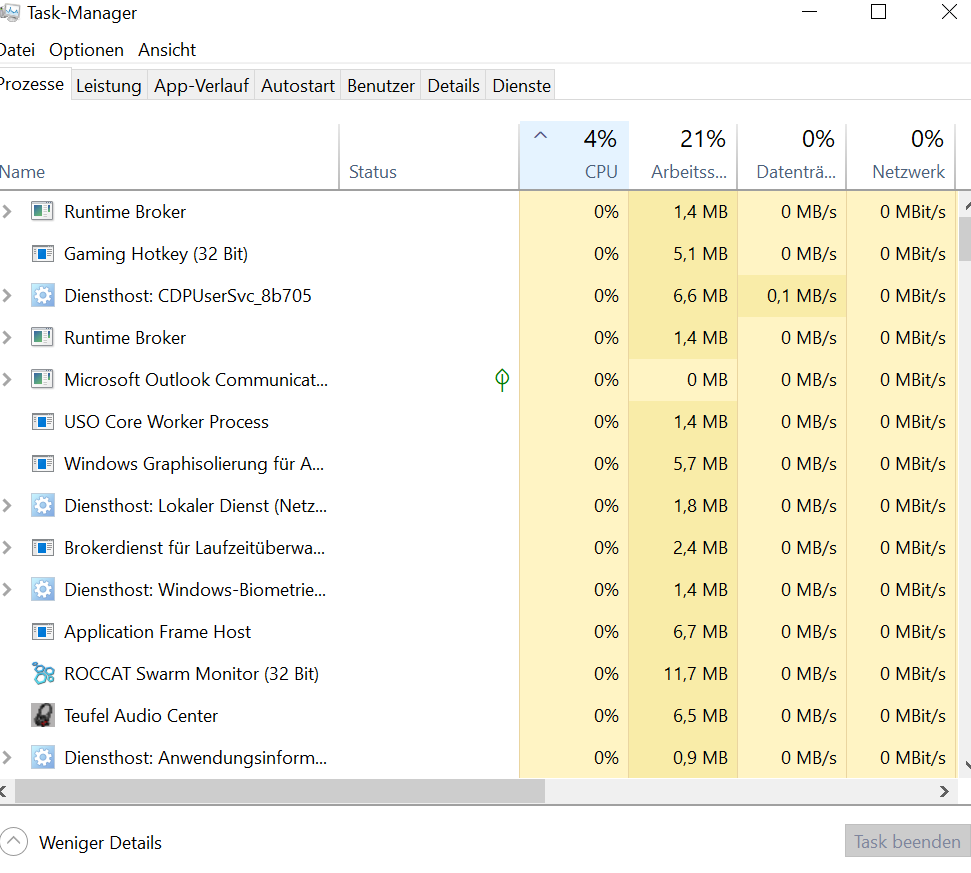
Task: Sort by Arbeitsspeicher column header
Action: coord(683,155)
